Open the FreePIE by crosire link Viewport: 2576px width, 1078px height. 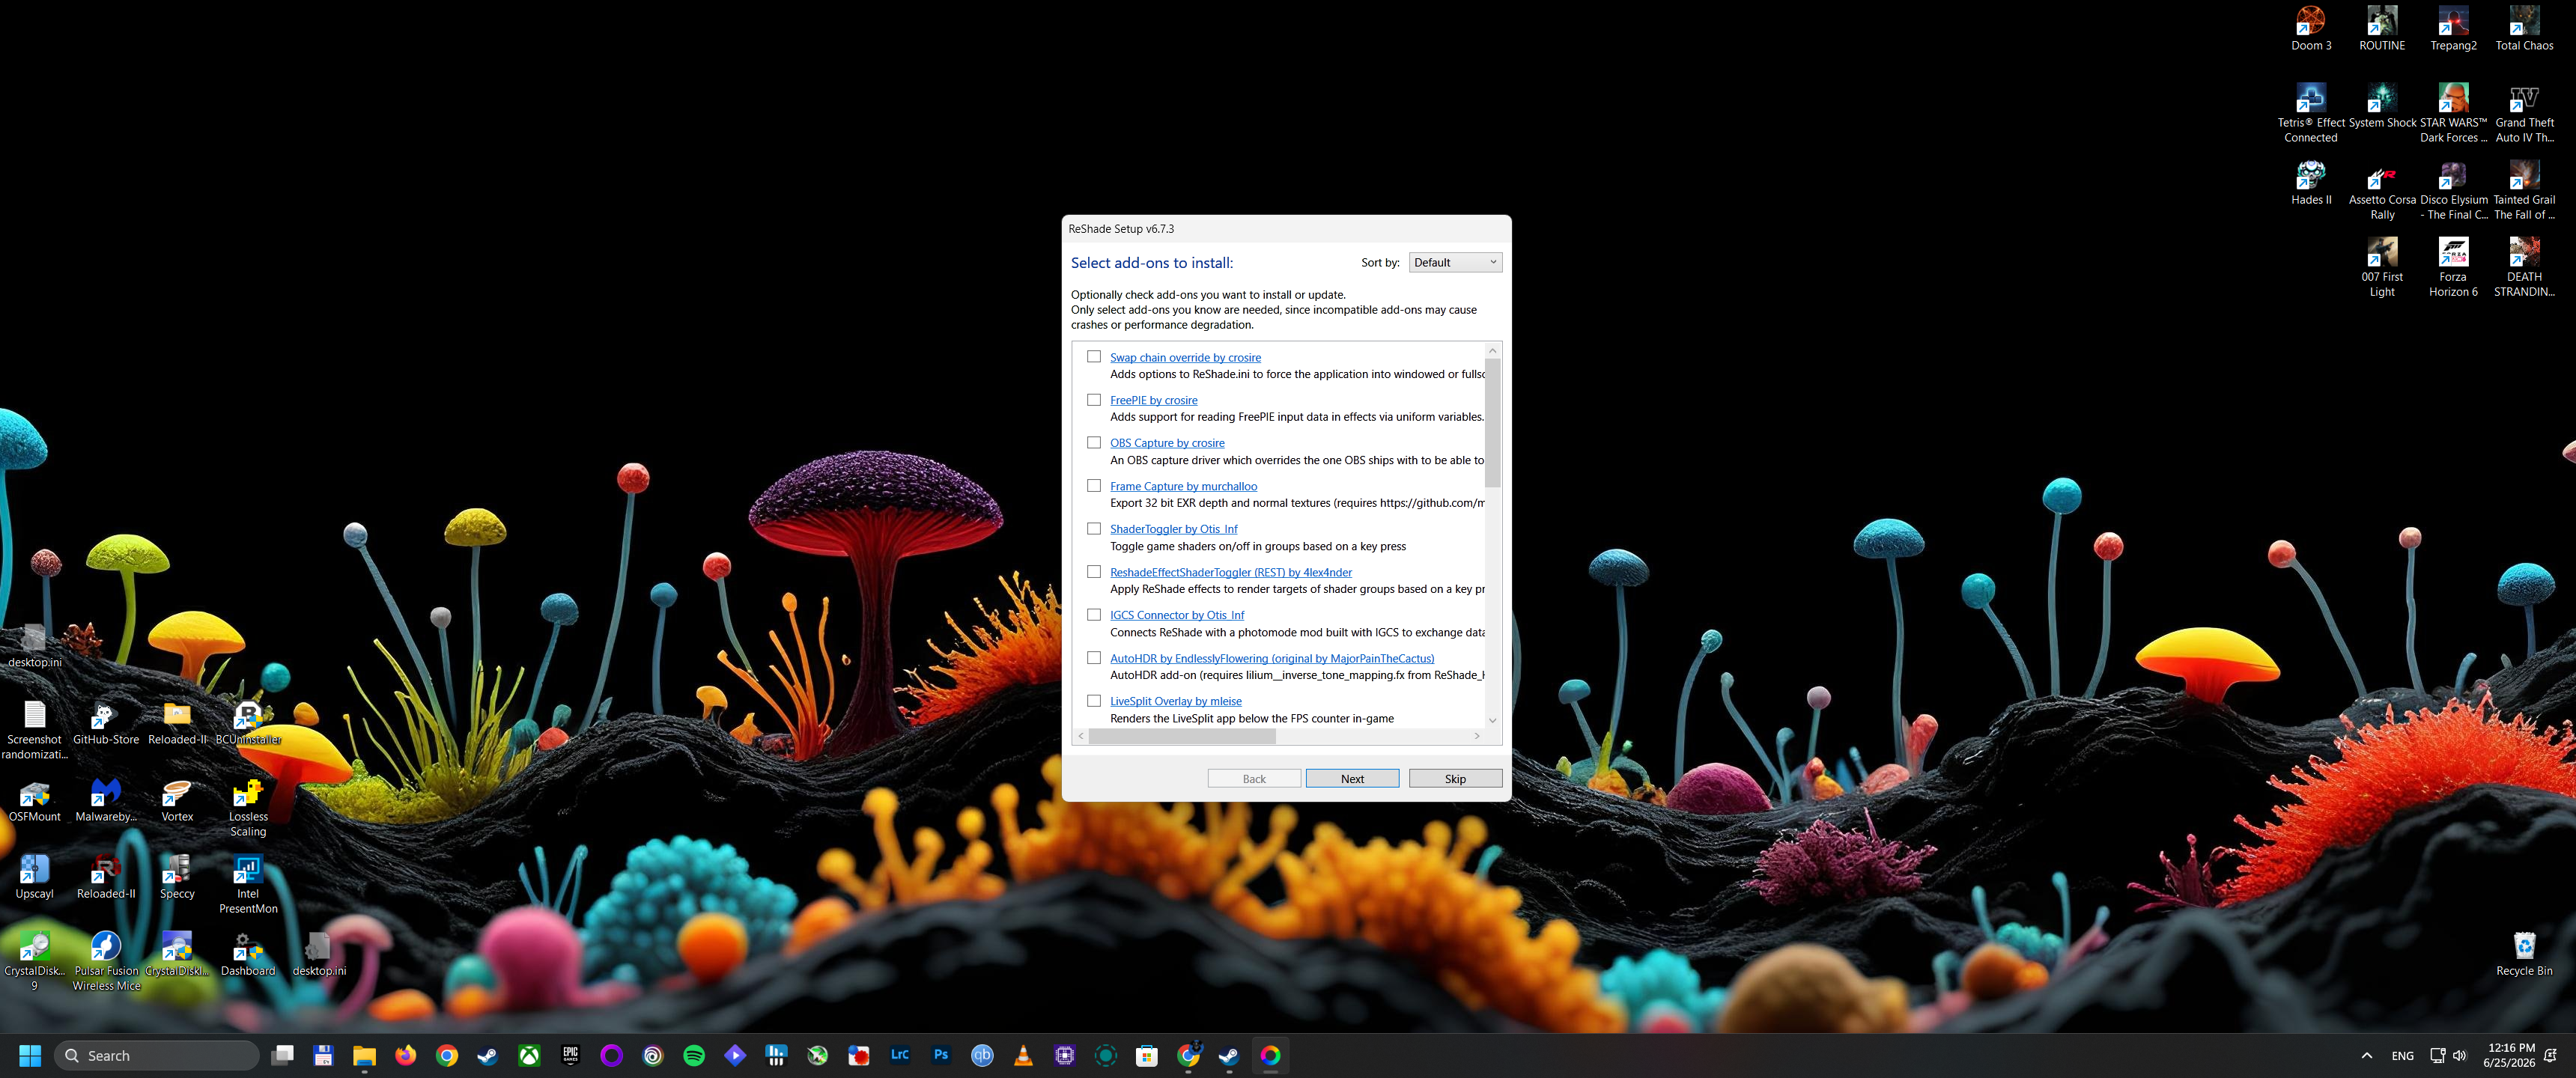[x=1153, y=401]
